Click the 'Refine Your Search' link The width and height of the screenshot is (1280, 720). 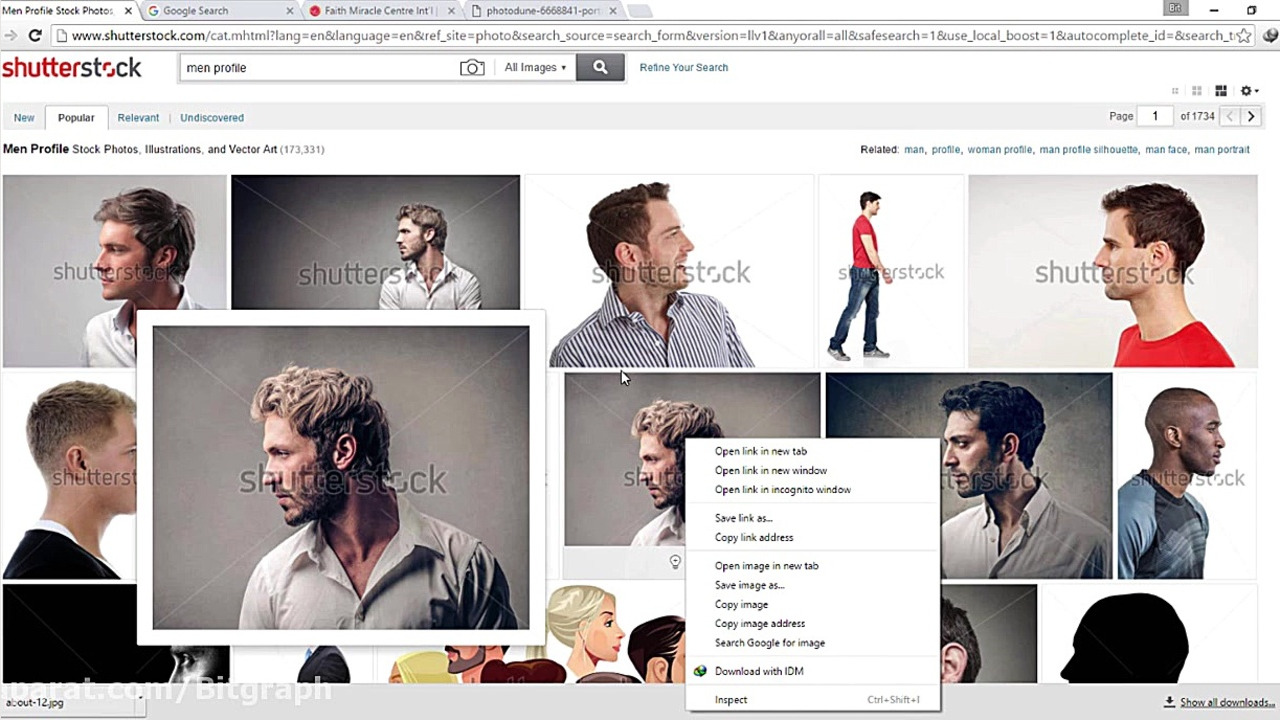[x=684, y=68]
